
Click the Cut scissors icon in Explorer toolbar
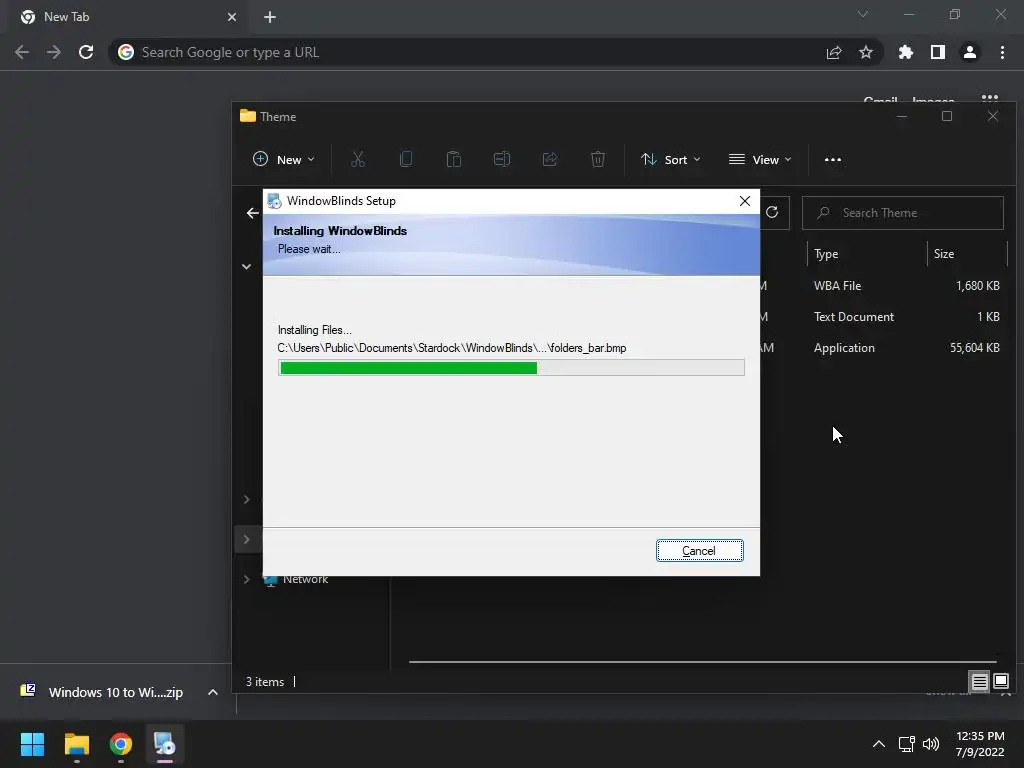point(358,159)
